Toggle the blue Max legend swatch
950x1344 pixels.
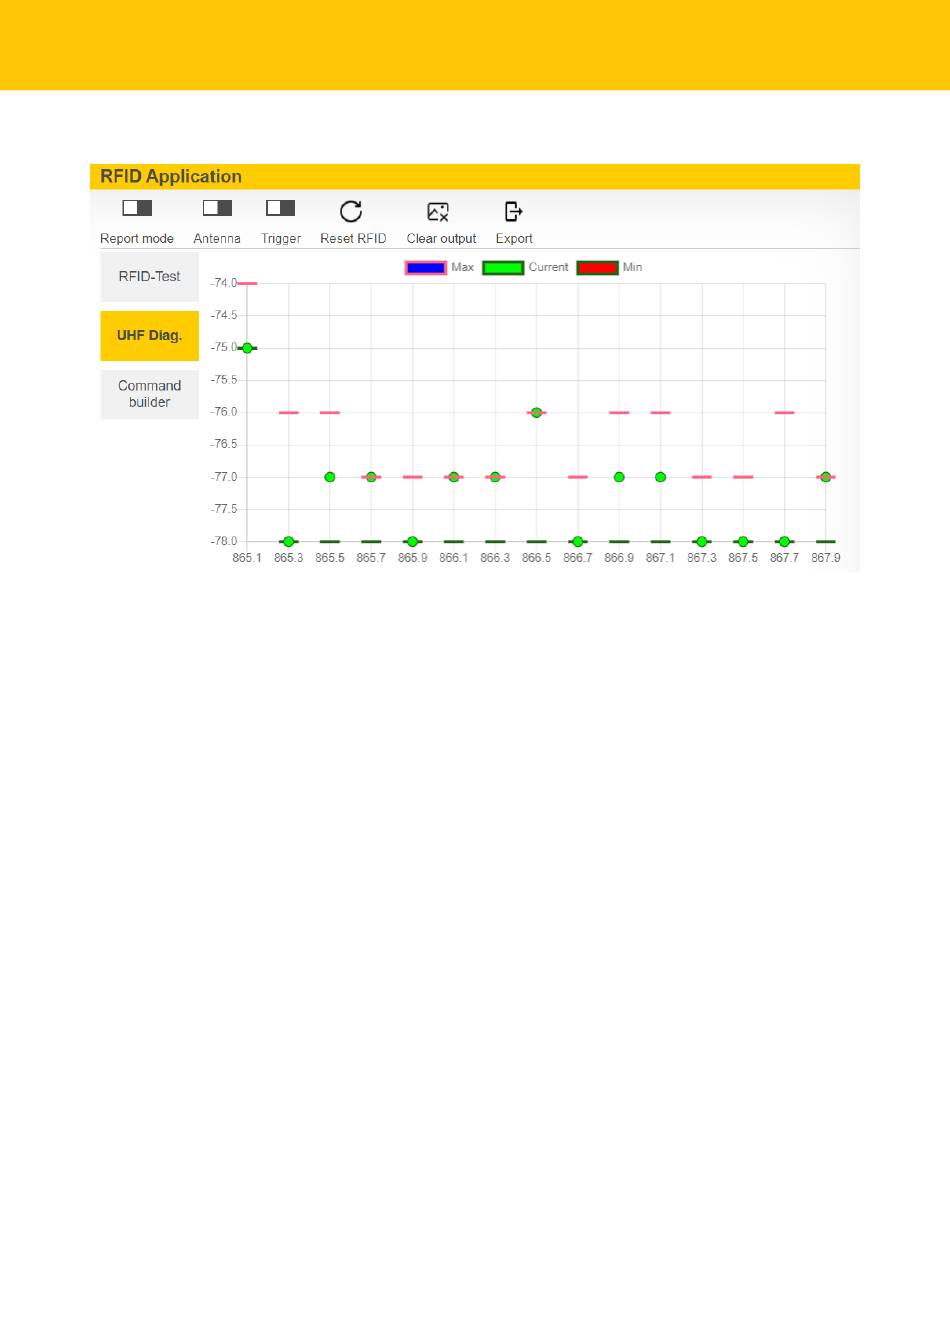tap(426, 268)
